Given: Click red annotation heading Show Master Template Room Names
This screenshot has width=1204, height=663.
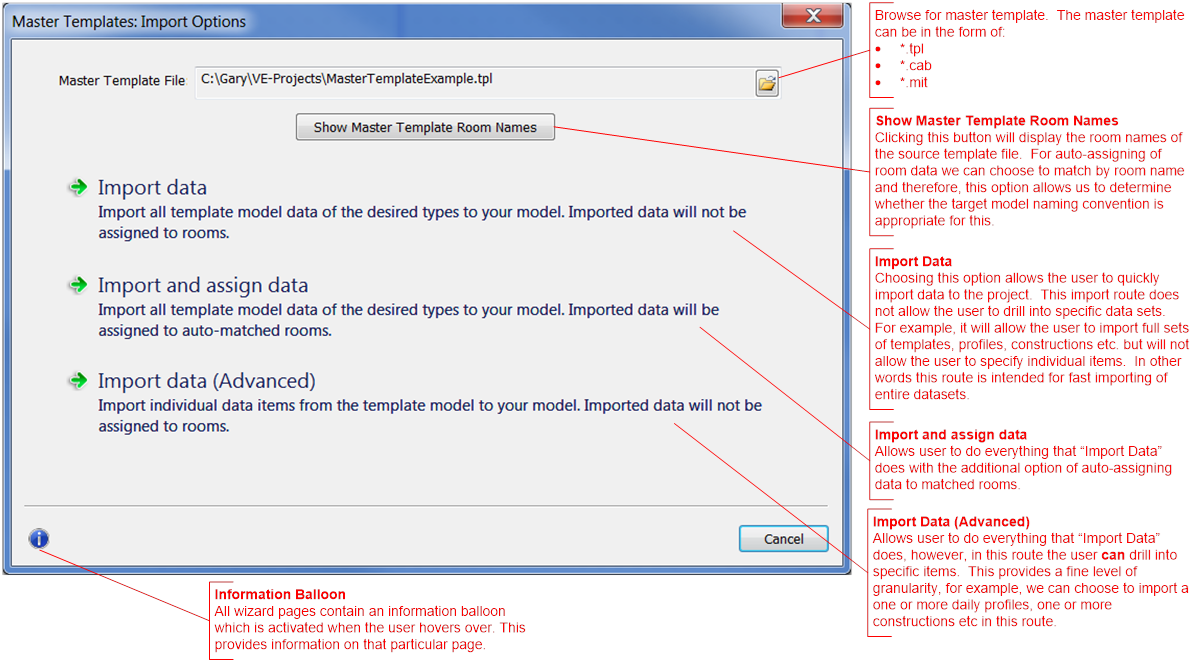Looking at the screenshot, I should click(996, 121).
